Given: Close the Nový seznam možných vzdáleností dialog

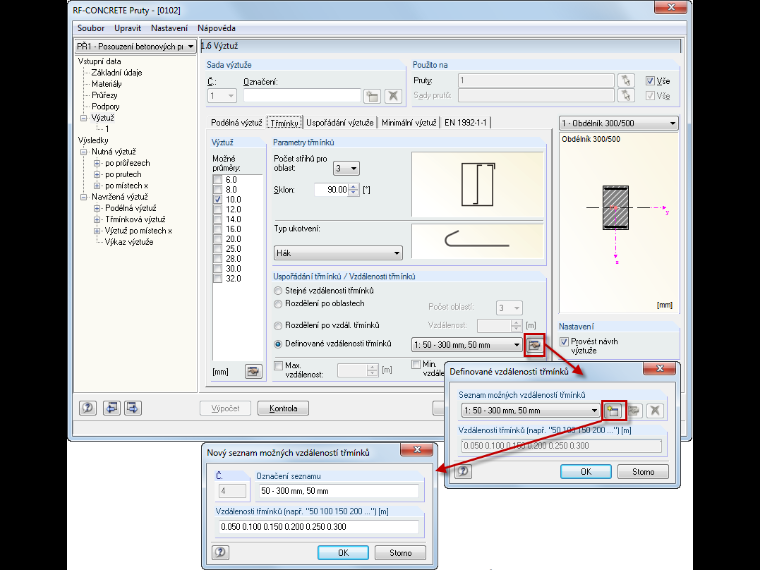Looking at the screenshot, I should 417,450.
